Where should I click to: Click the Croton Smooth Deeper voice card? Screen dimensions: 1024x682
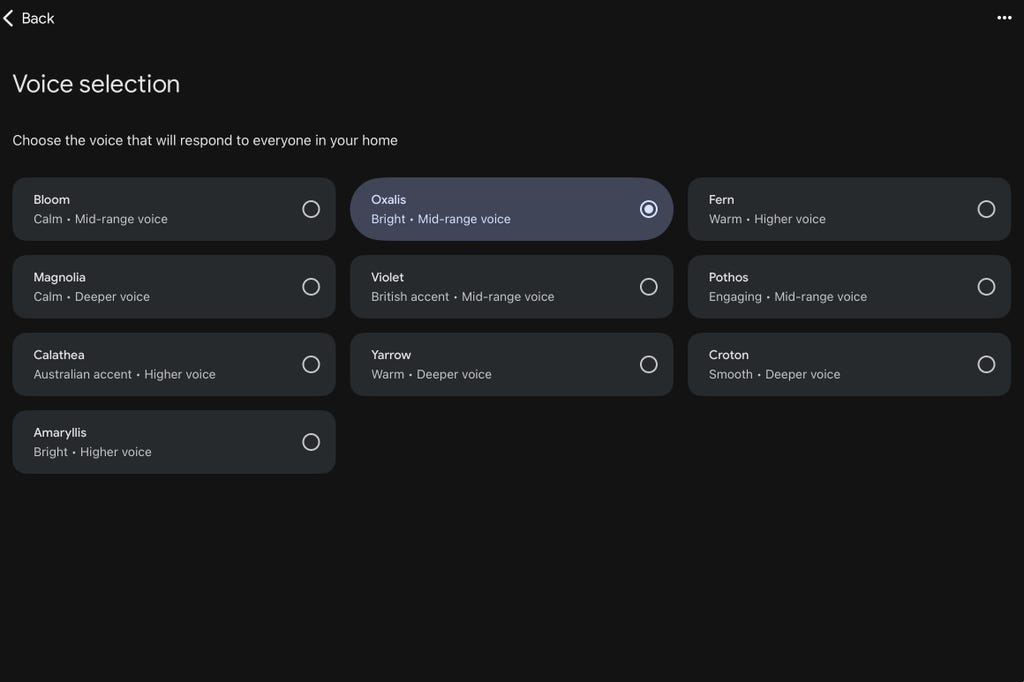[820, 364]
